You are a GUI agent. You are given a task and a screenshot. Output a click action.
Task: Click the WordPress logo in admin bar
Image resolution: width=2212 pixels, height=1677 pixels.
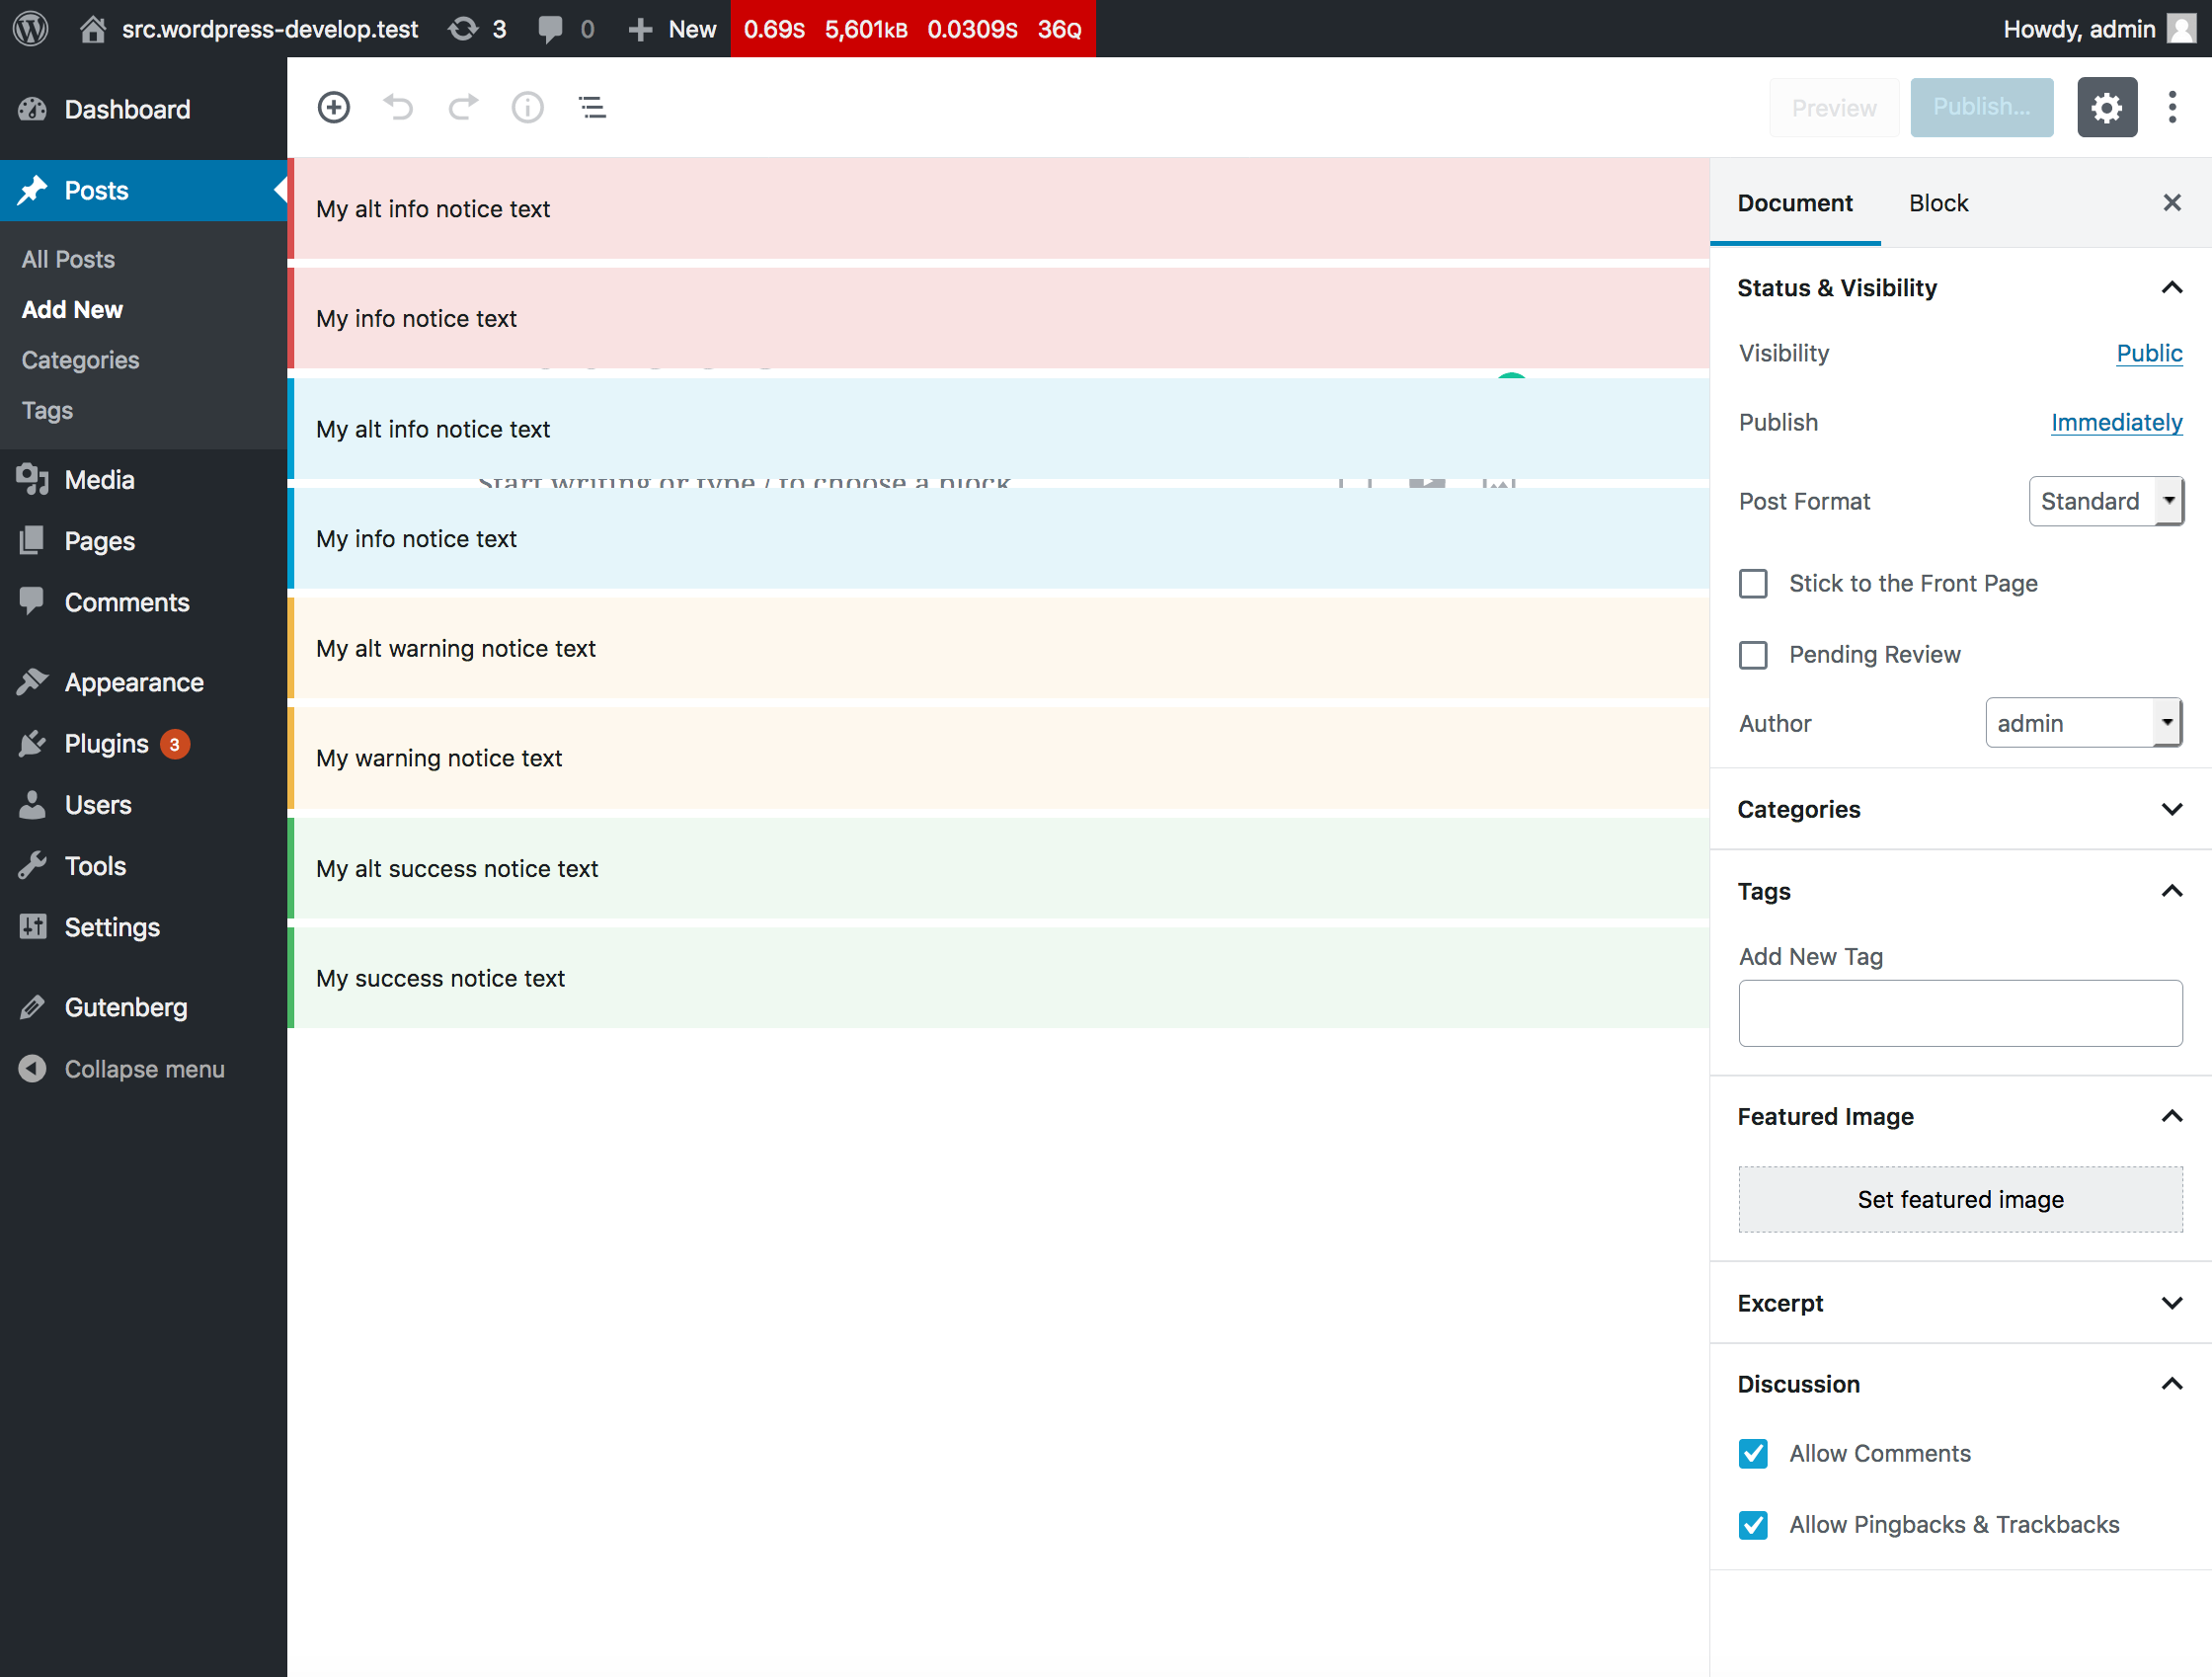coord(30,28)
